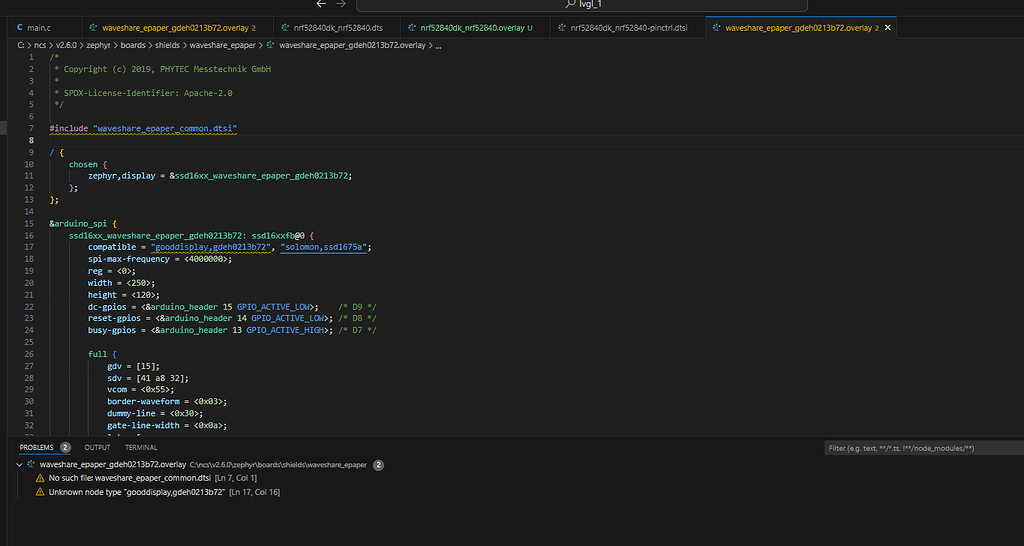Screen dimensions: 1024x546
Task: Click warning icon beside 'No such file' problem
Action: [40, 479]
